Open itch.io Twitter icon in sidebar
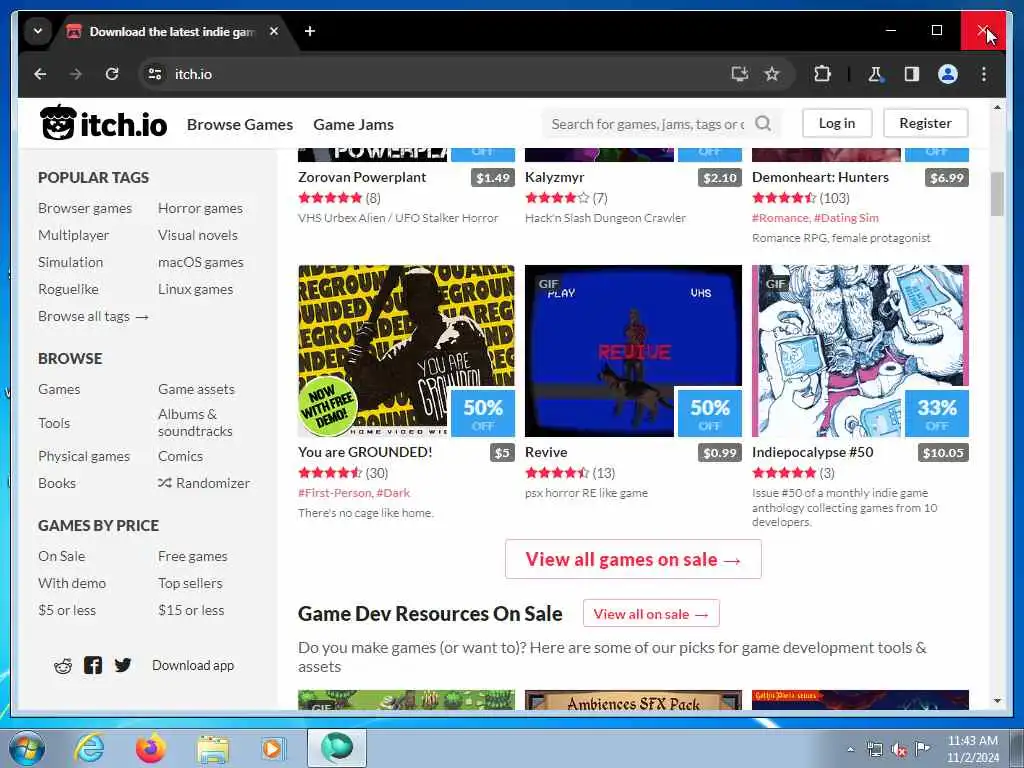 123,665
